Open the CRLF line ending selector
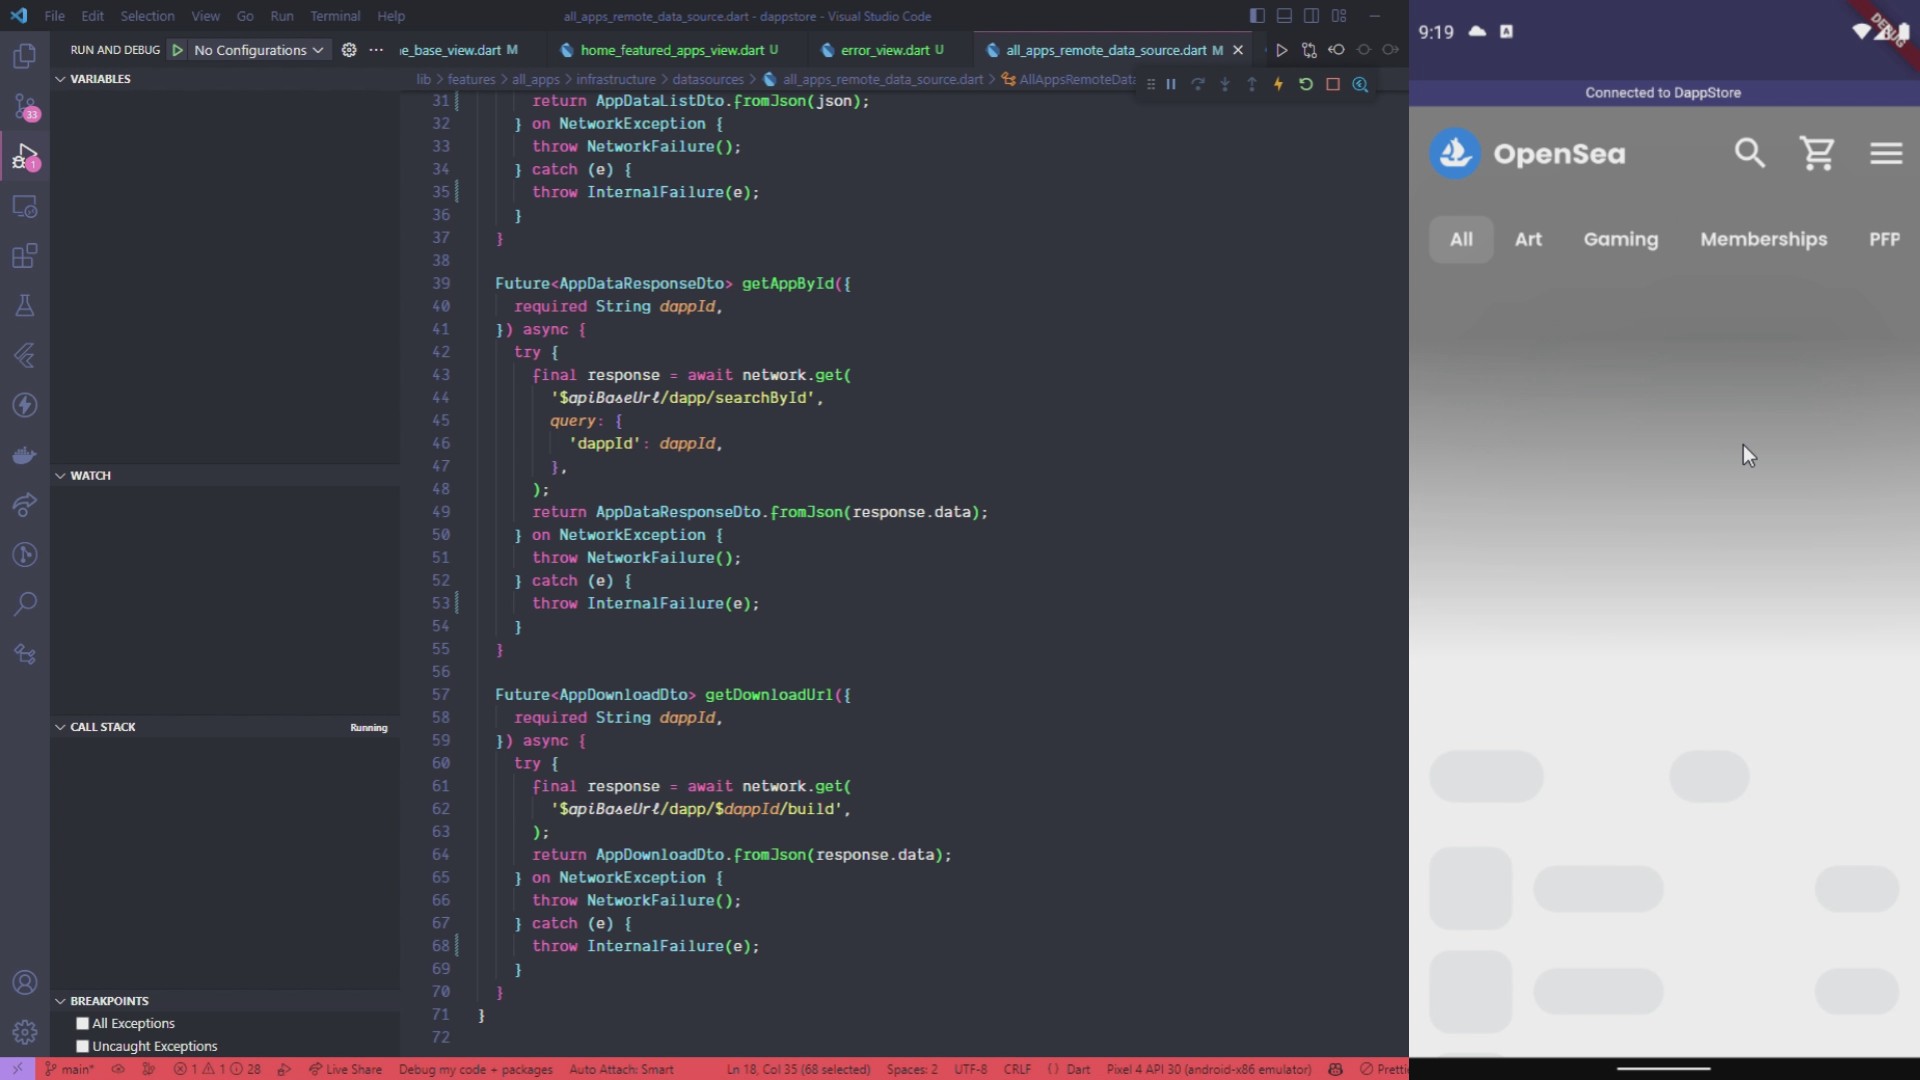 [1017, 1069]
